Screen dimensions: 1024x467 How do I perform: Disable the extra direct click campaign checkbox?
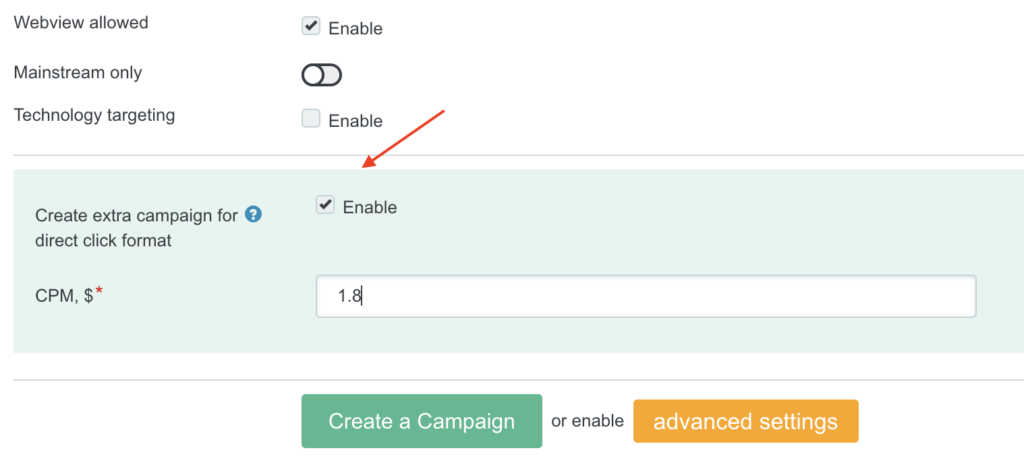click(325, 205)
